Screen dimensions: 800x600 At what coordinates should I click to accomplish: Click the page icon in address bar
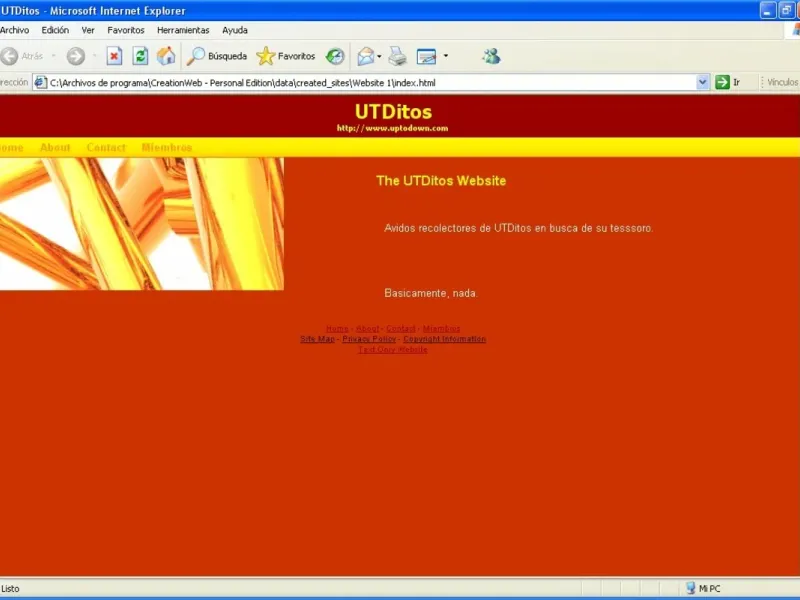tap(41, 82)
